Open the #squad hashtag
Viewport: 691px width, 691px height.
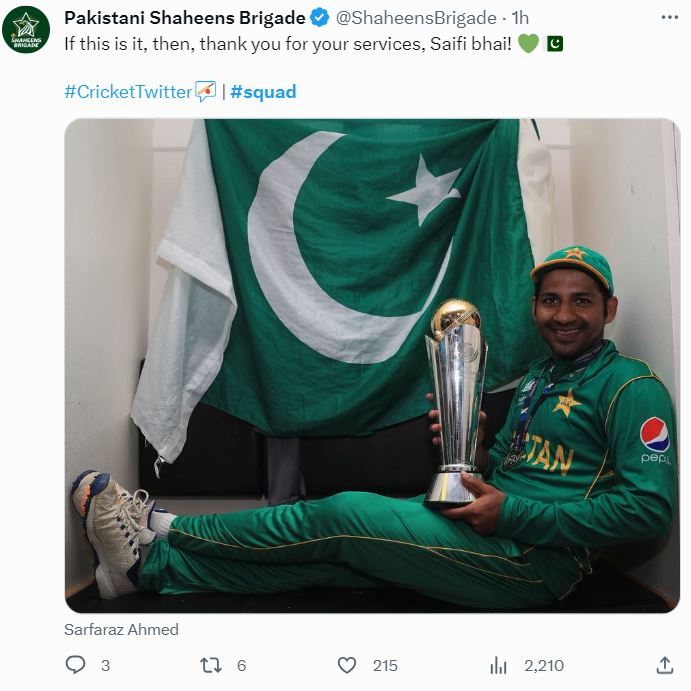[x=263, y=92]
